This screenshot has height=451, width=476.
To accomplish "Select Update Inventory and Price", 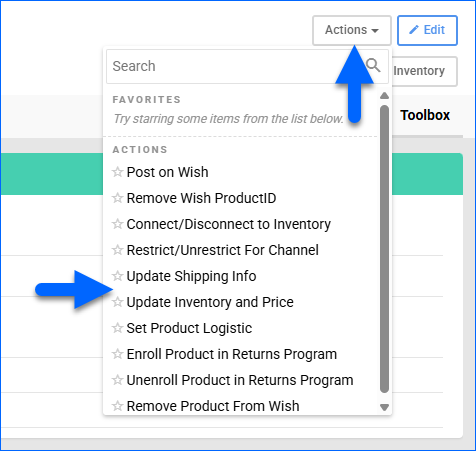I will point(210,302).
